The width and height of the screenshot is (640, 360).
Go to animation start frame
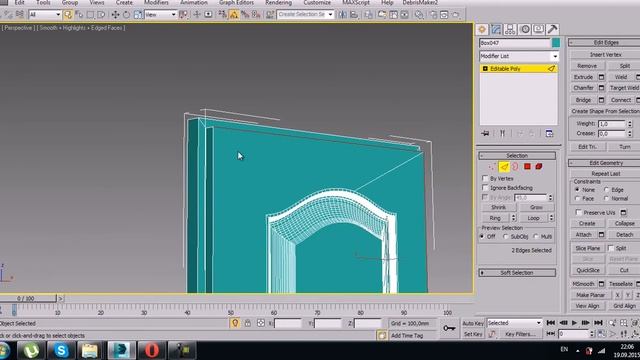click(551, 323)
